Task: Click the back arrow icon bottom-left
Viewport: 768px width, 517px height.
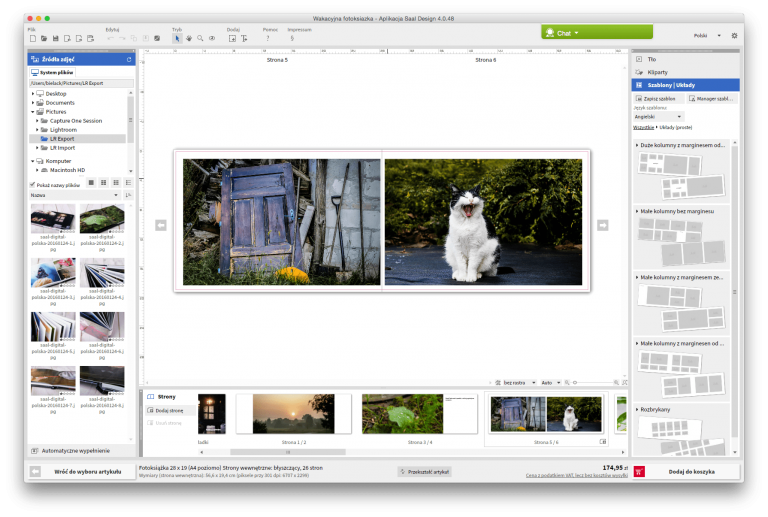Action: 35,471
